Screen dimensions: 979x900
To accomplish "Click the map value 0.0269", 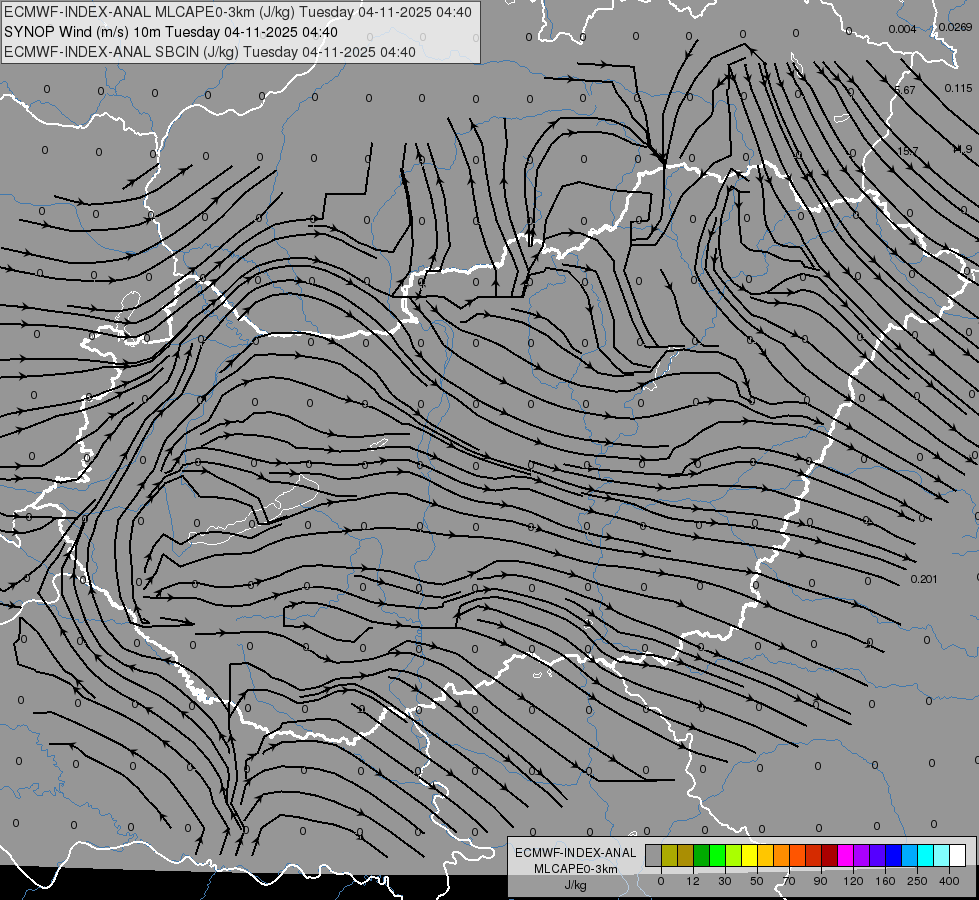I will click(955, 27).
